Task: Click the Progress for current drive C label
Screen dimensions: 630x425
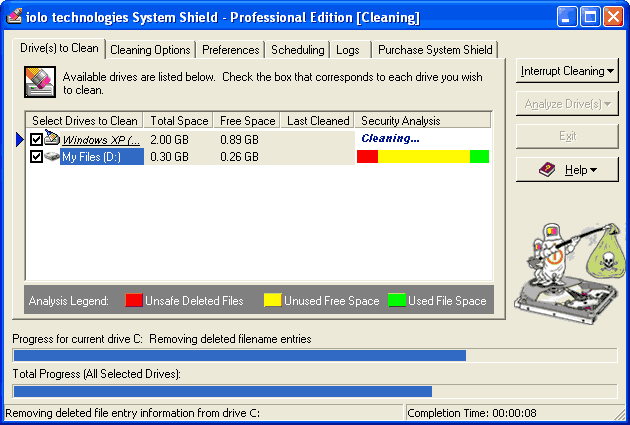Action: 162,339
